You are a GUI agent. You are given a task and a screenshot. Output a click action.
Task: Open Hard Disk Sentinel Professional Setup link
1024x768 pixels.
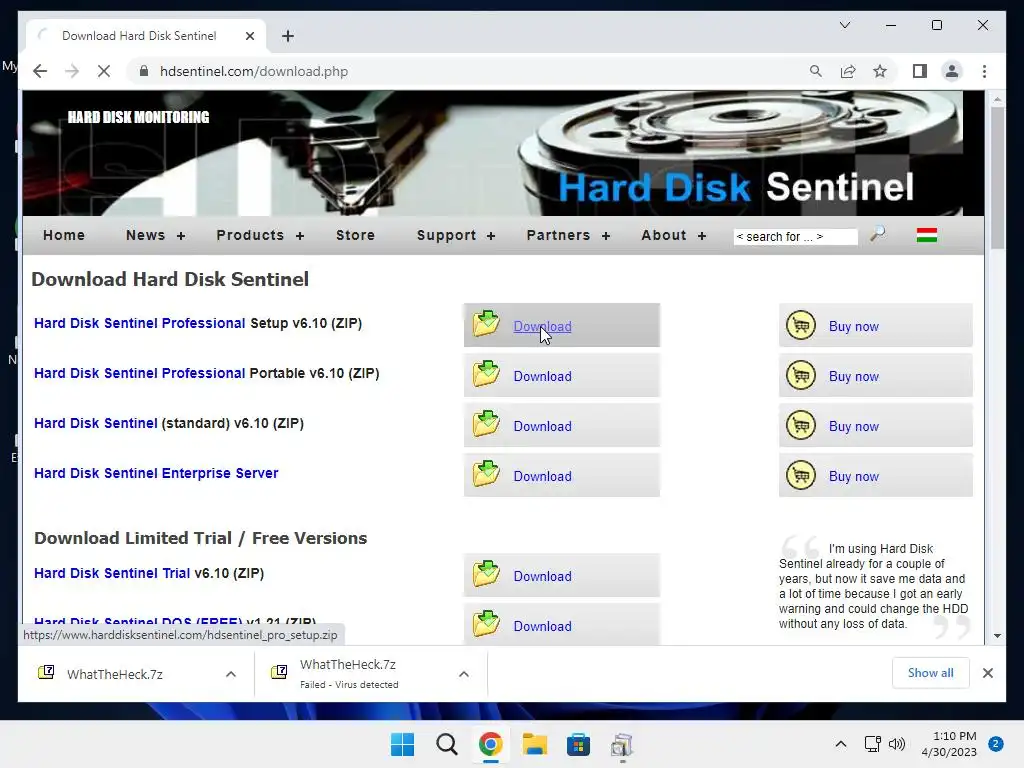(x=140, y=323)
